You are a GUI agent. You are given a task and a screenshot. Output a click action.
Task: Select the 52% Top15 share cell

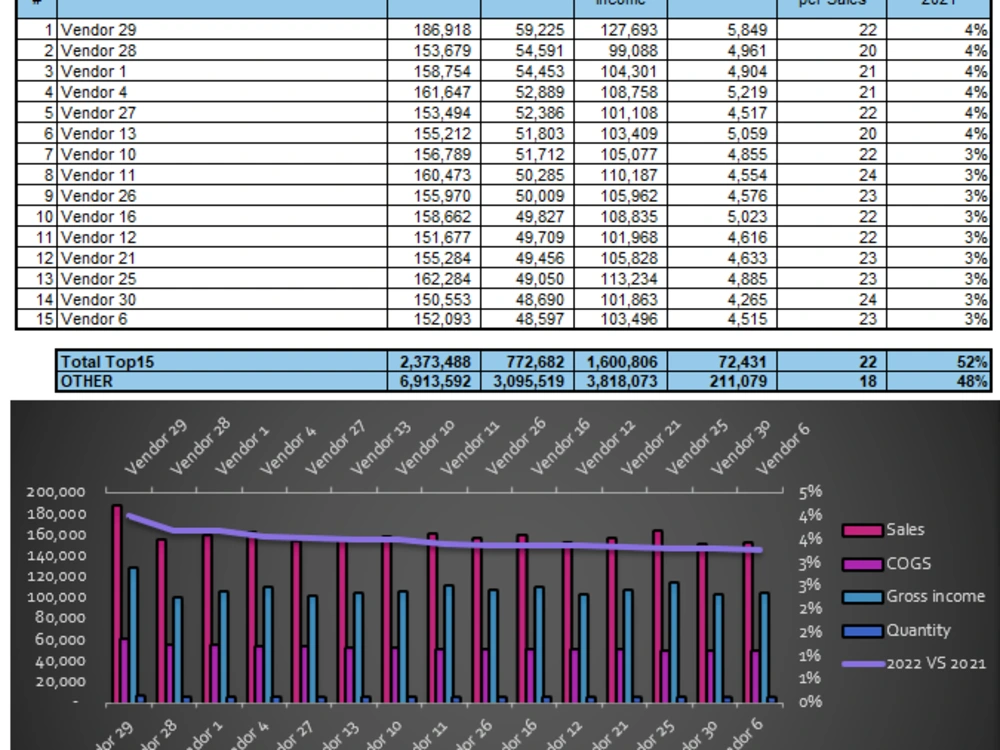(x=939, y=362)
